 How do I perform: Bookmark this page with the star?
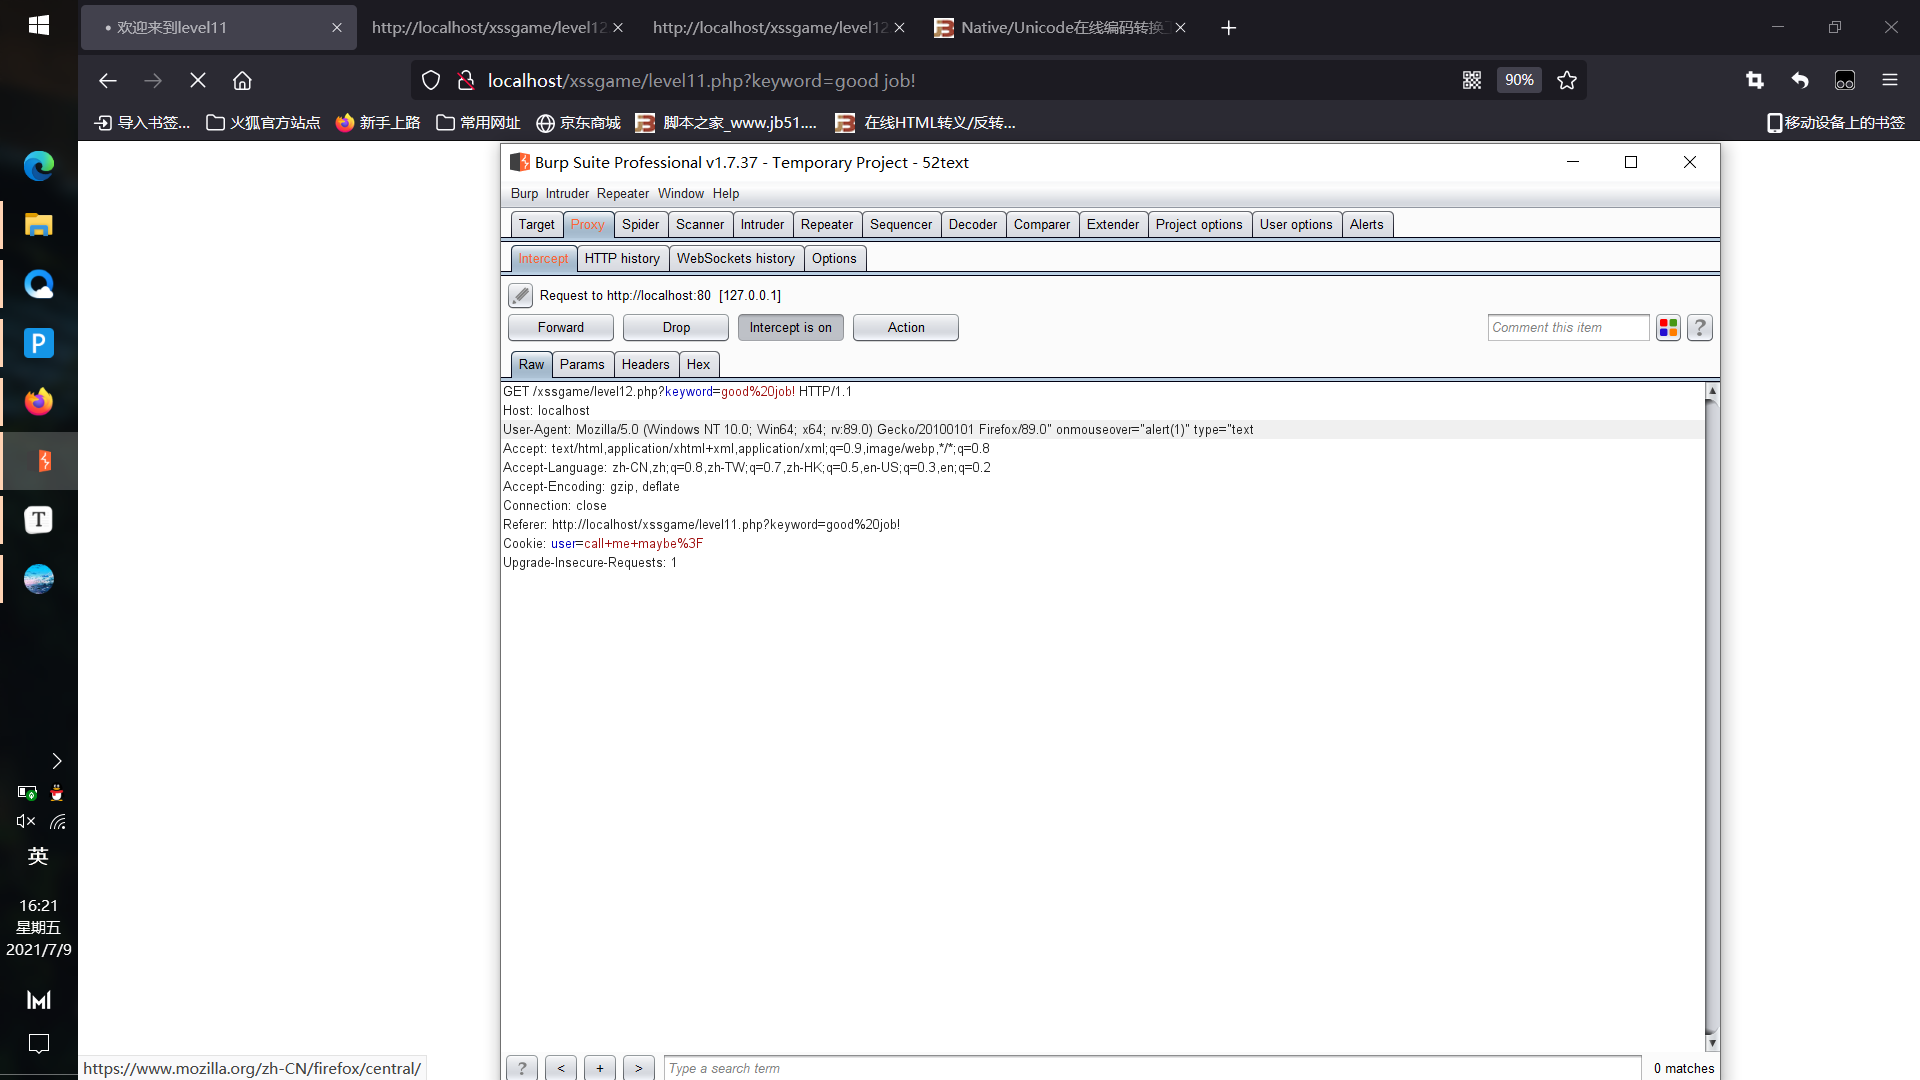pyautogui.click(x=1567, y=80)
